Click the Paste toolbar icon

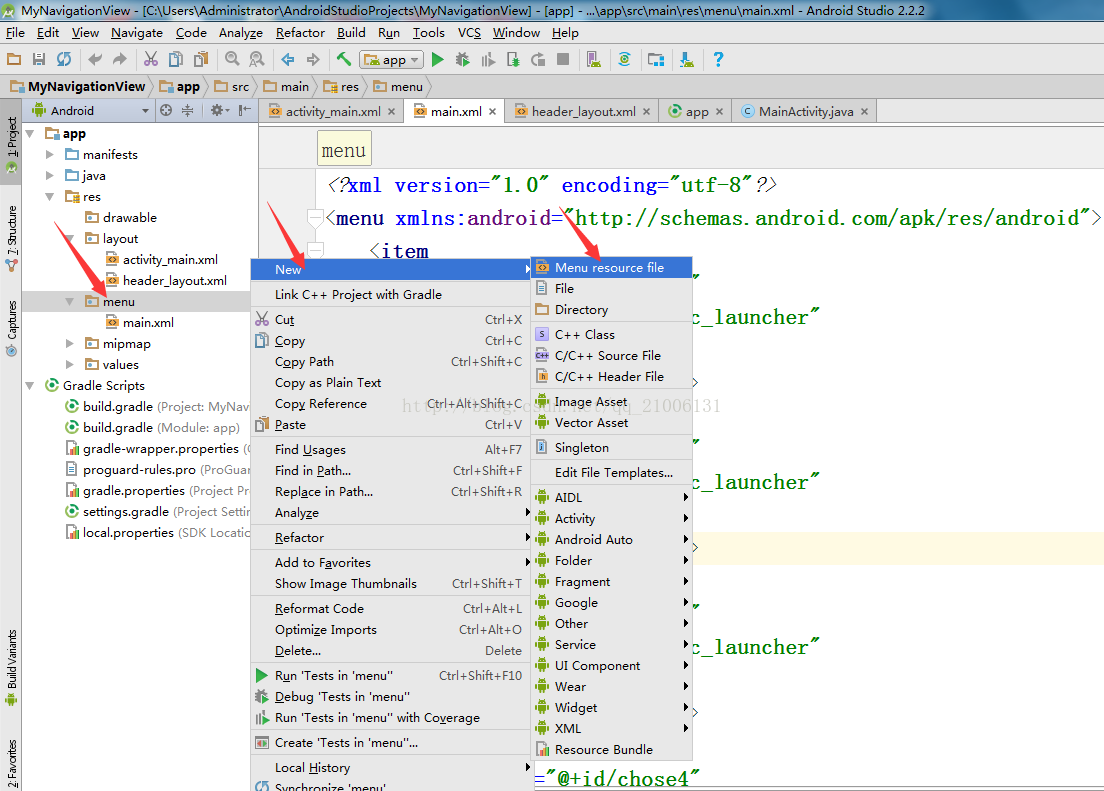pyautogui.click(x=201, y=60)
